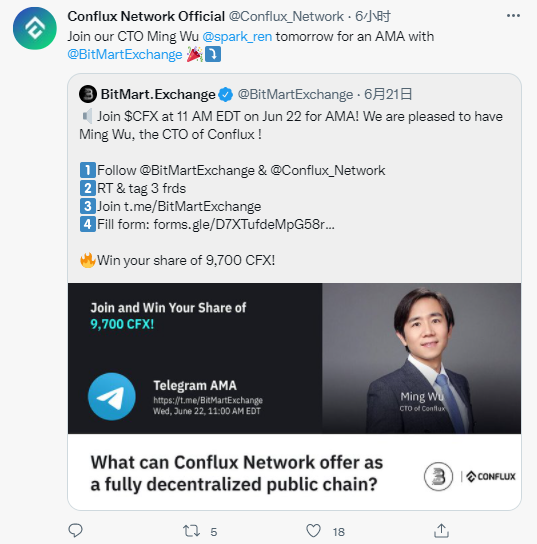Open the reply comment icon
The image size is (537, 544).
(75, 530)
